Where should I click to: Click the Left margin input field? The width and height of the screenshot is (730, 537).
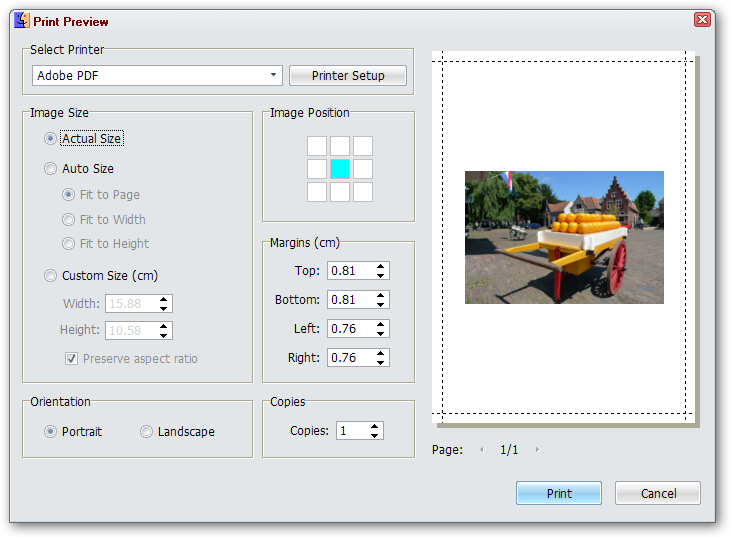tap(350, 329)
